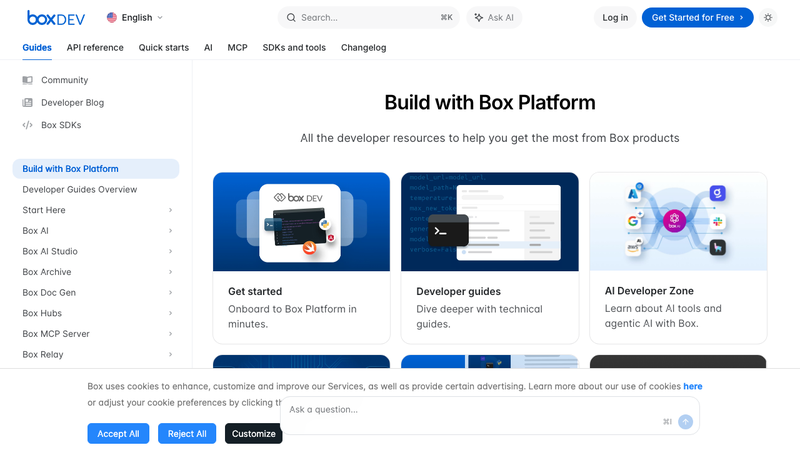
Task: Open the AI tab
Action: click(x=208, y=47)
